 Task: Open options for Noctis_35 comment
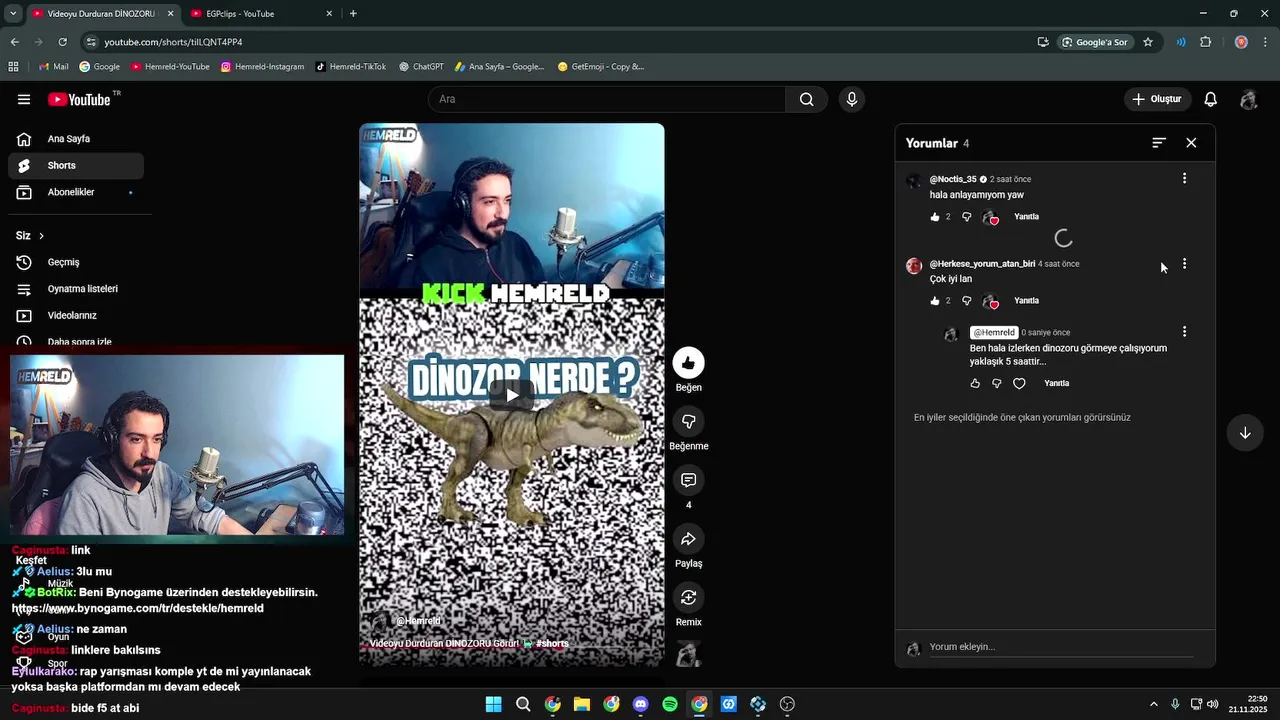coord(1184,178)
